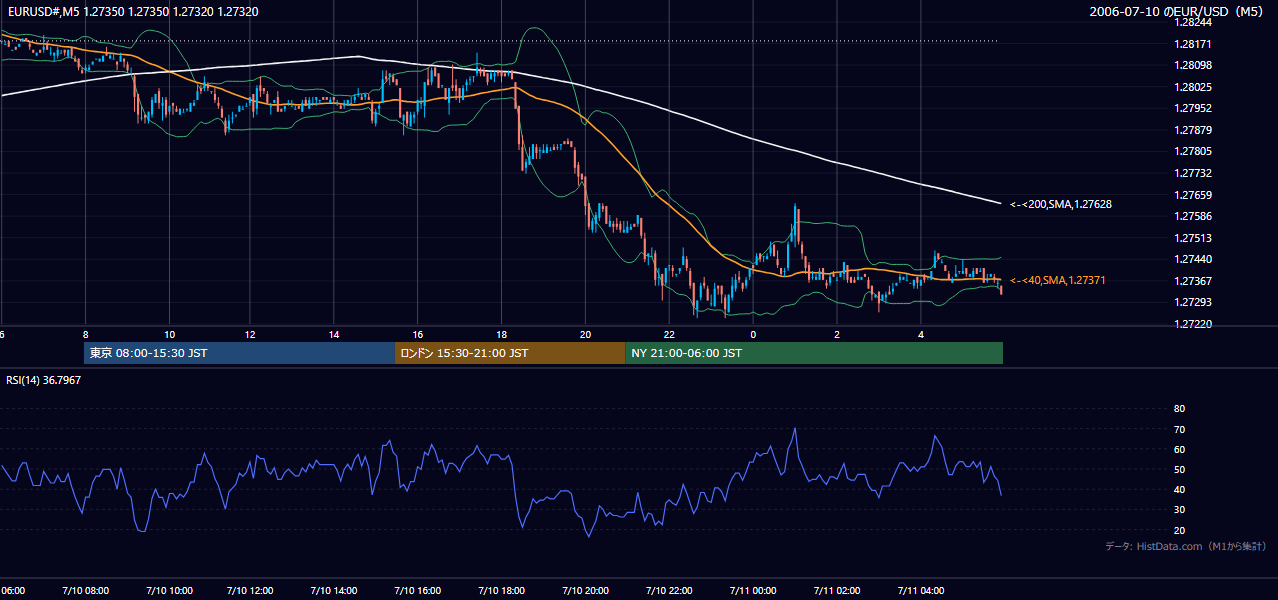This screenshot has width=1278, height=600.
Task: Click the 7/10 14:00 time axis label
Action: 335,591
